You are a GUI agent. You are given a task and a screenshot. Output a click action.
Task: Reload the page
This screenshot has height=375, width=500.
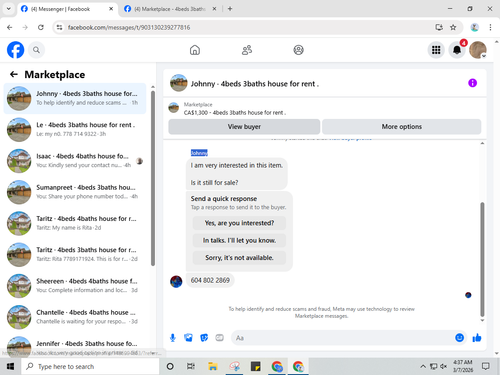point(41,27)
